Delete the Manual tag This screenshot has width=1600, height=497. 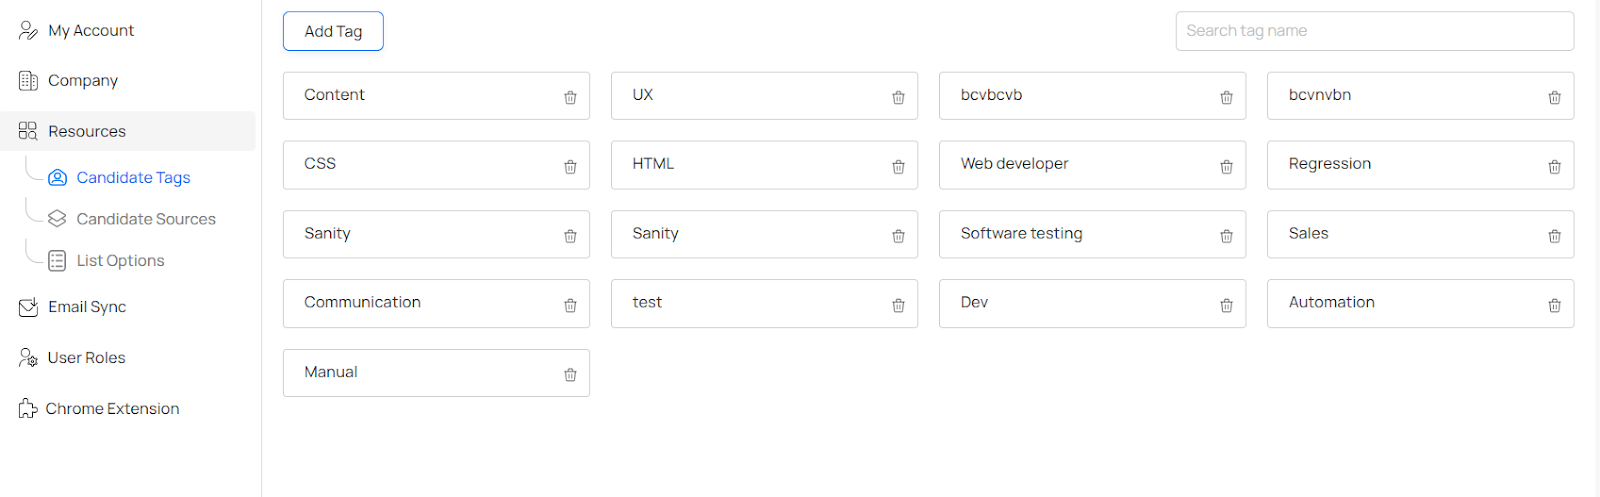pyautogui.click(x=570, y=375)
